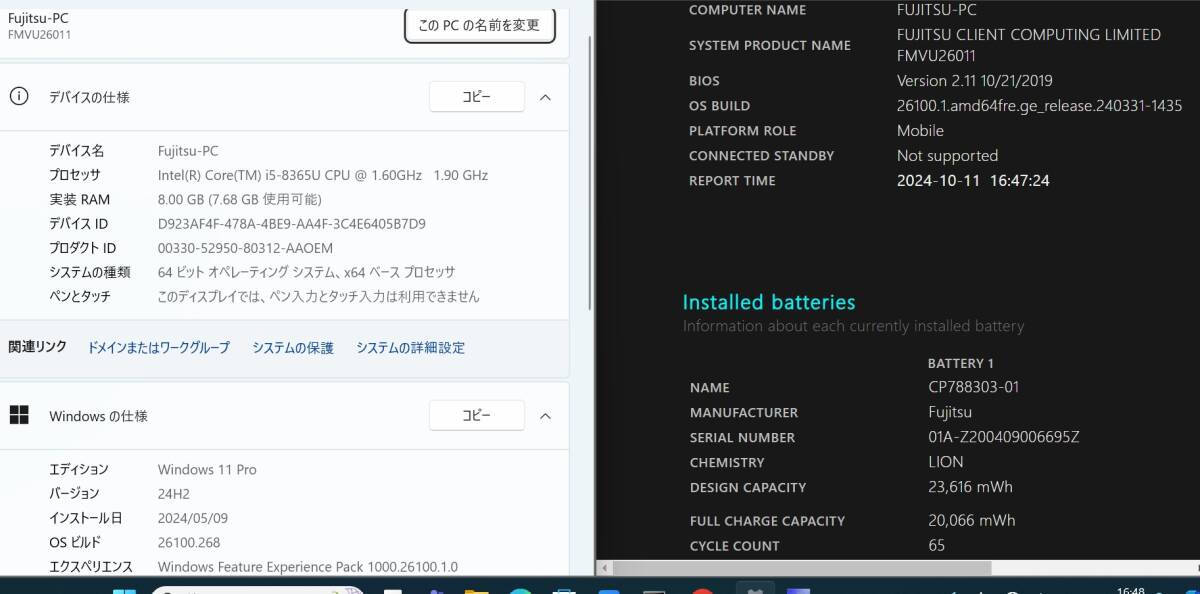The width and height of the screenshot is (1200, 594).
Task: Select cycle count value 65
Action: pyautogui.click(x=936, y=545)
